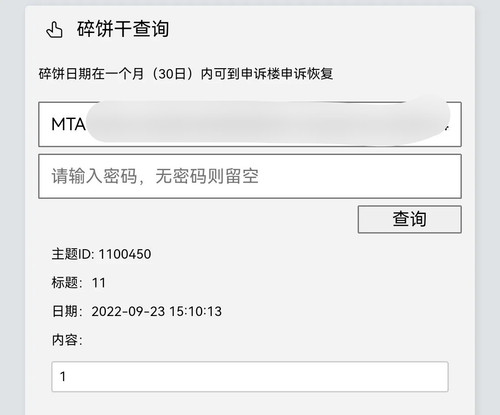This screenshot has height=415, width=500.
Task: Click the 标题 label
Action: (x=66, y=283)
